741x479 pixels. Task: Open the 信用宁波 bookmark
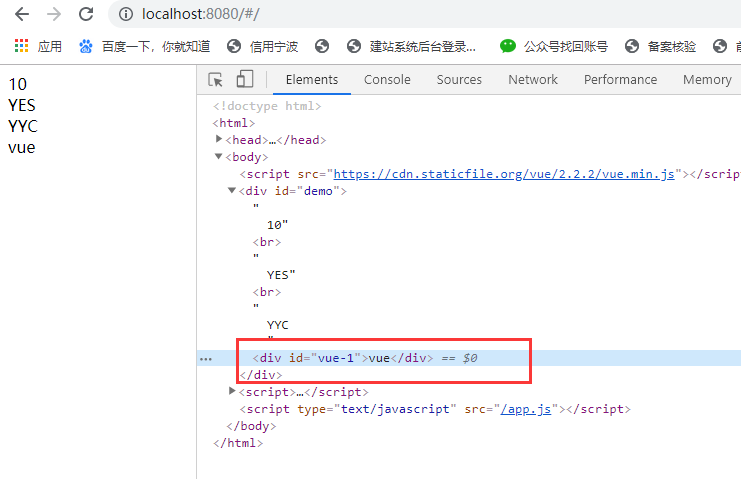click(x=262, y=46)
